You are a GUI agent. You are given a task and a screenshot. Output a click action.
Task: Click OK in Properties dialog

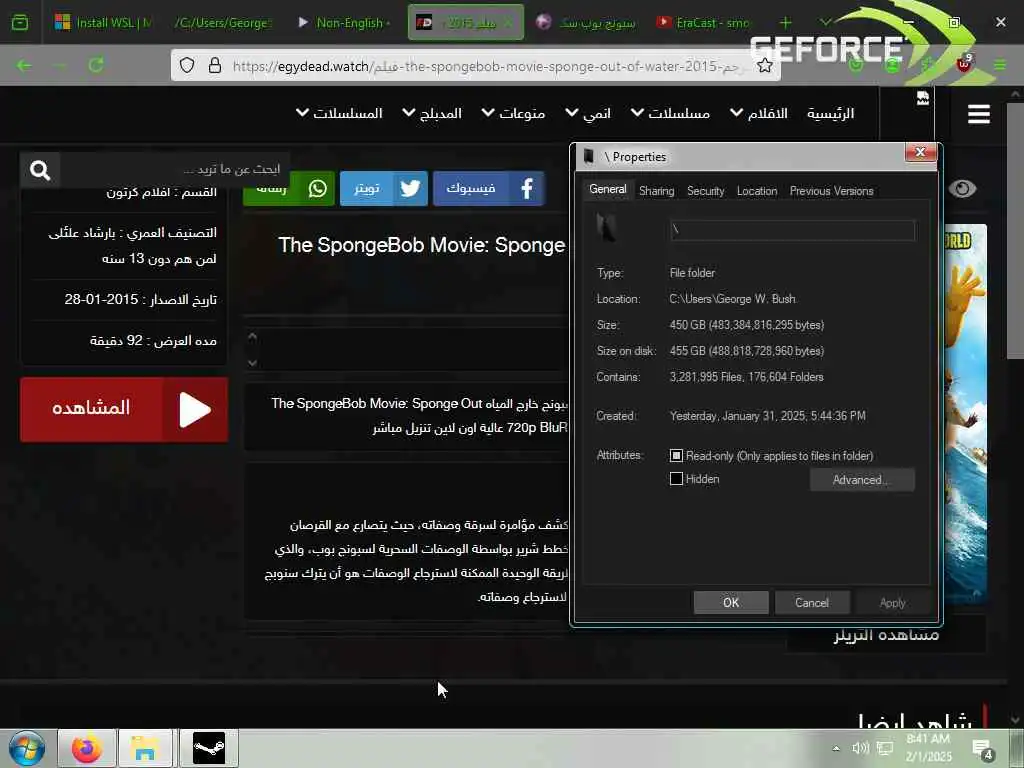pyautogui.click(x=731, y=602)
